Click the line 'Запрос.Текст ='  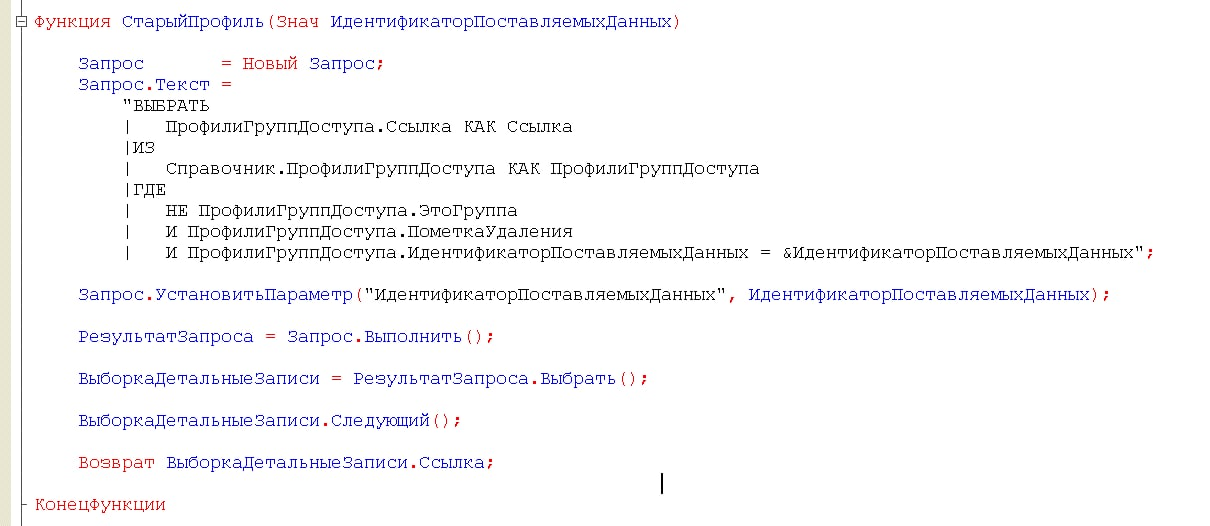[154, 84]
